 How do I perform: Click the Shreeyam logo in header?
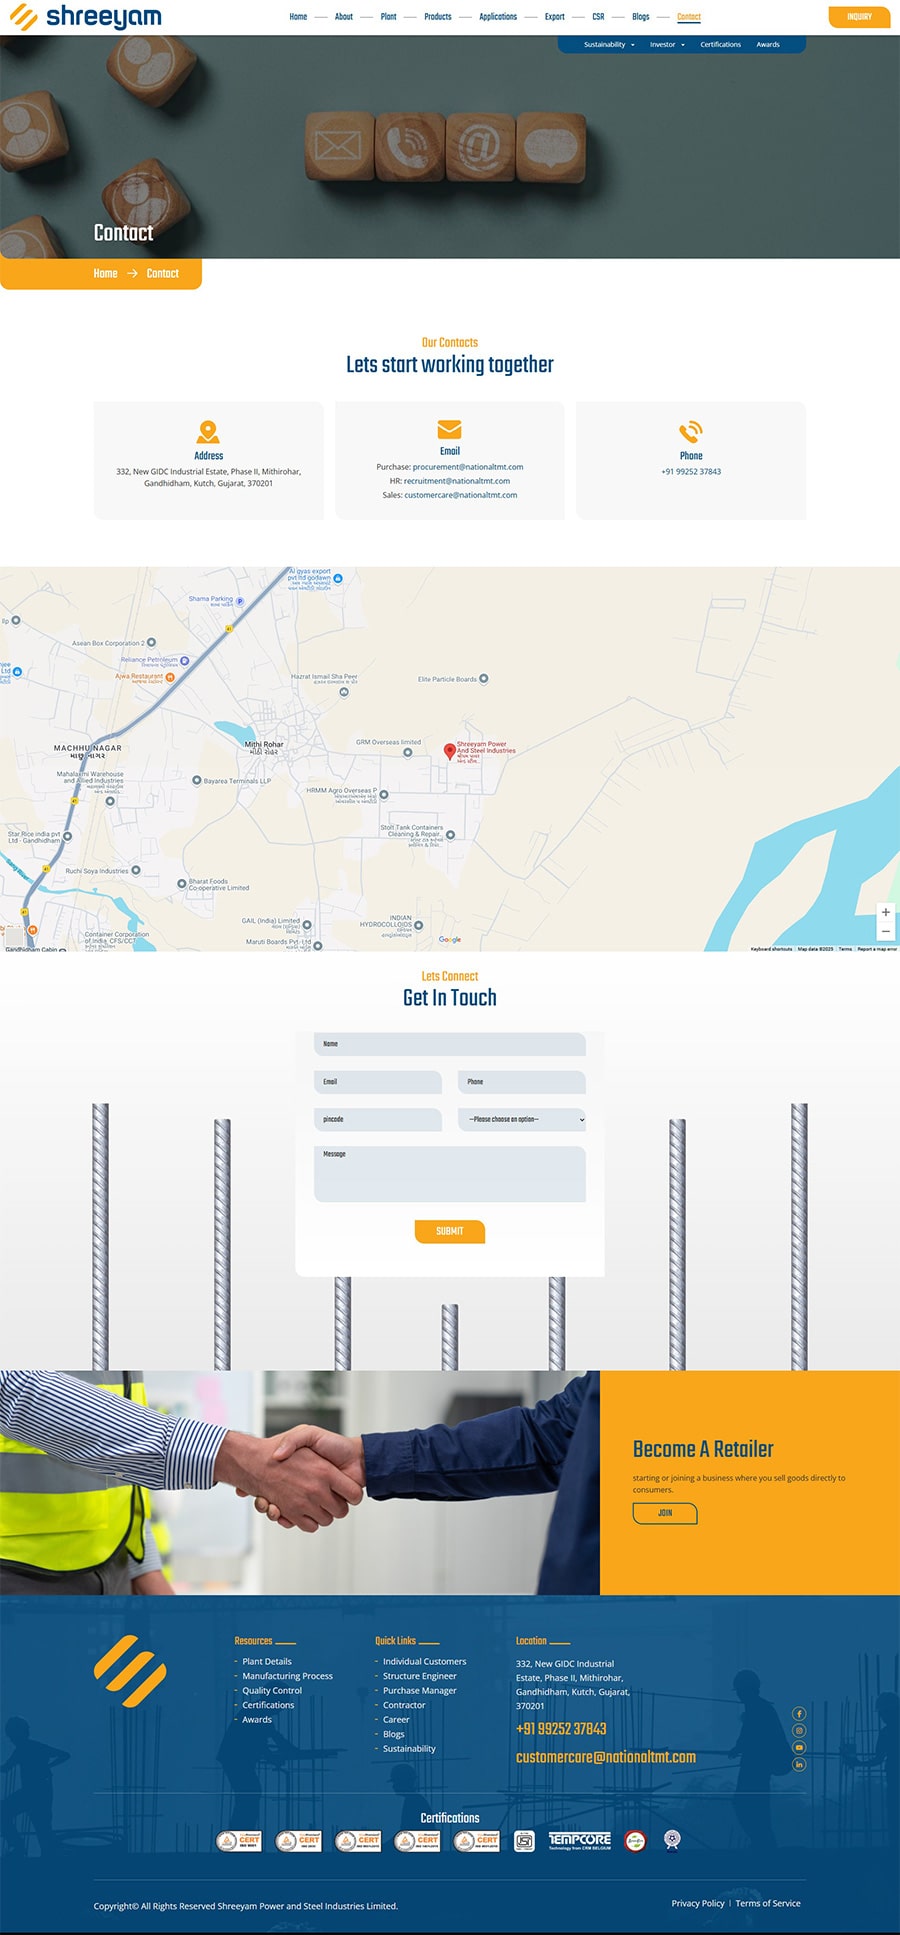86,17
